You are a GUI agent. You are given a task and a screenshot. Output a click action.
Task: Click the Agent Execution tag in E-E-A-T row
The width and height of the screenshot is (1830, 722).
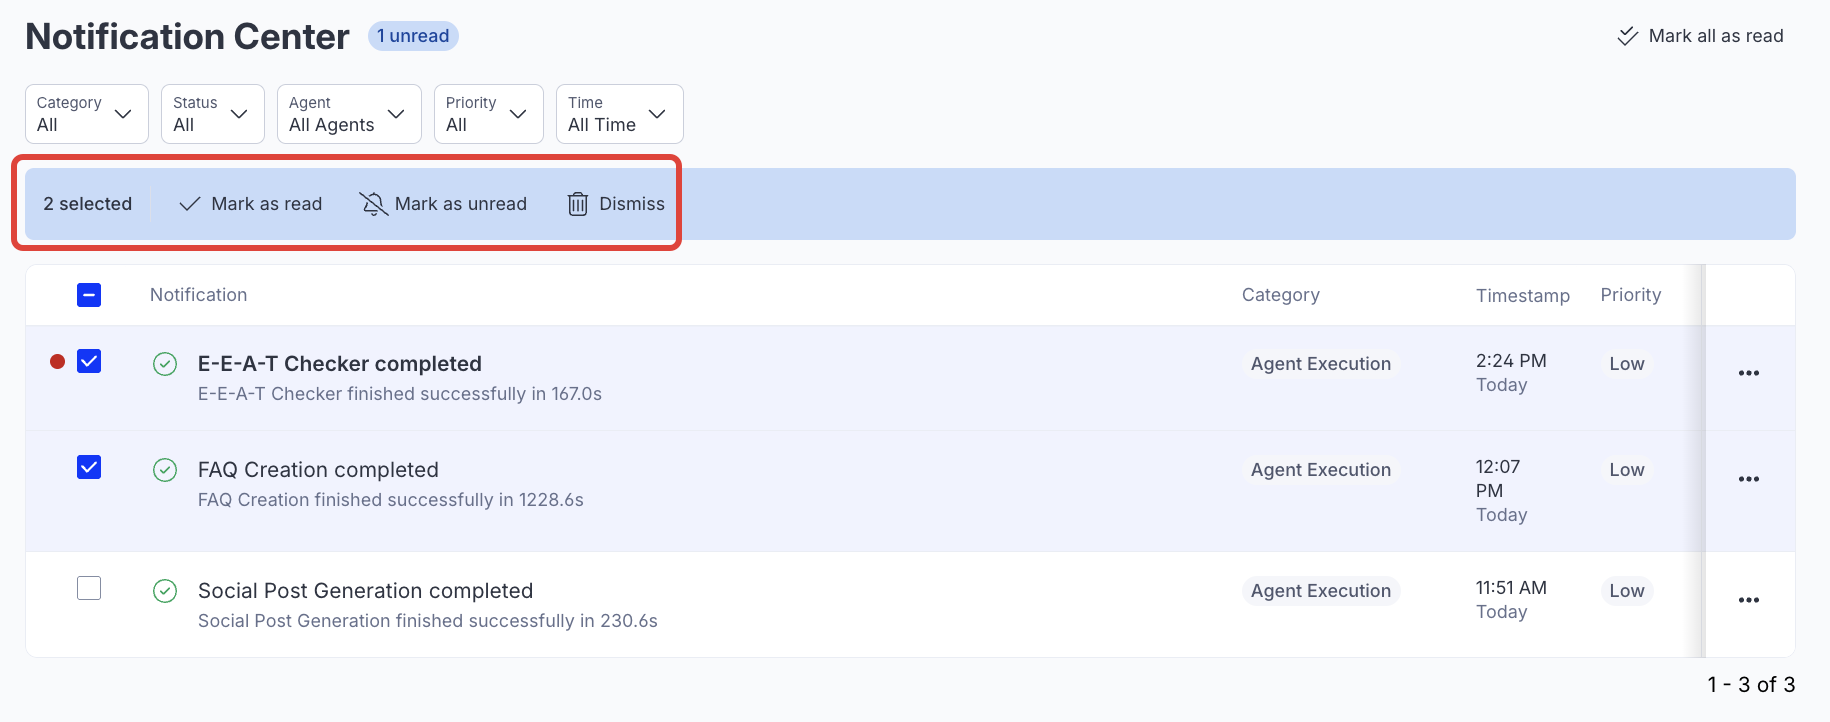tap(1321, 364)
